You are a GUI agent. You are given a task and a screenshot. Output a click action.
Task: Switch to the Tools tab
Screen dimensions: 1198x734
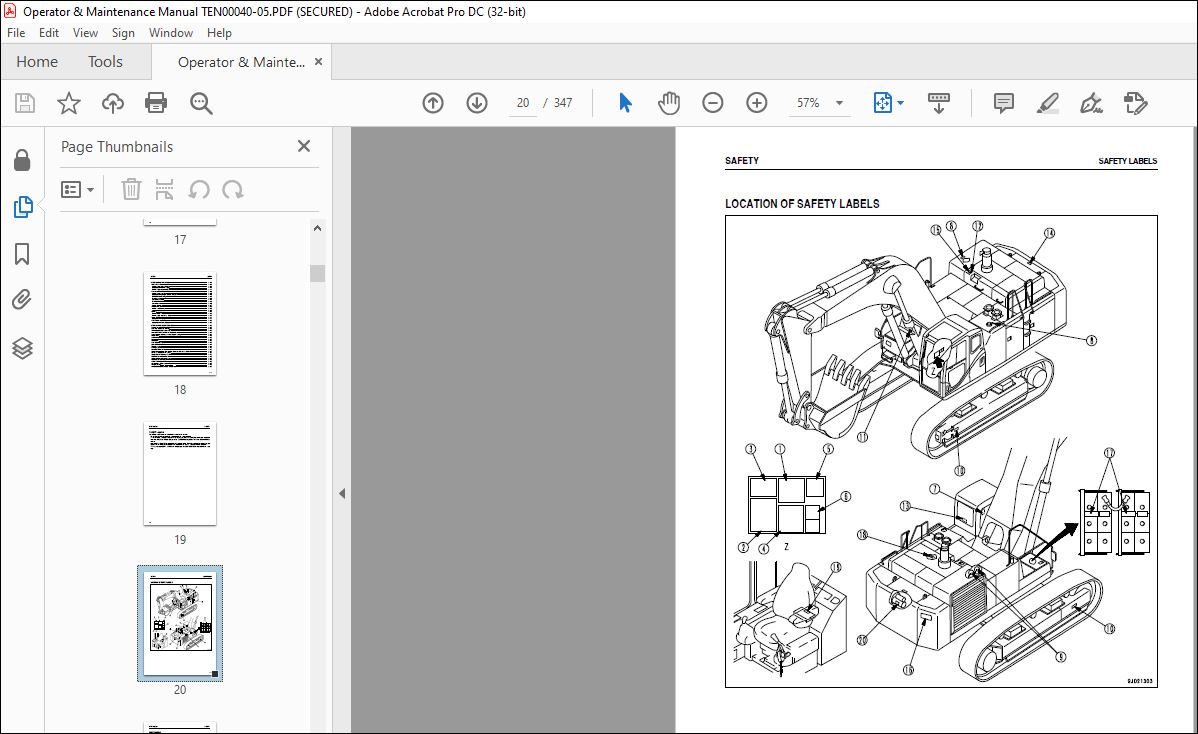coord(105,62)
